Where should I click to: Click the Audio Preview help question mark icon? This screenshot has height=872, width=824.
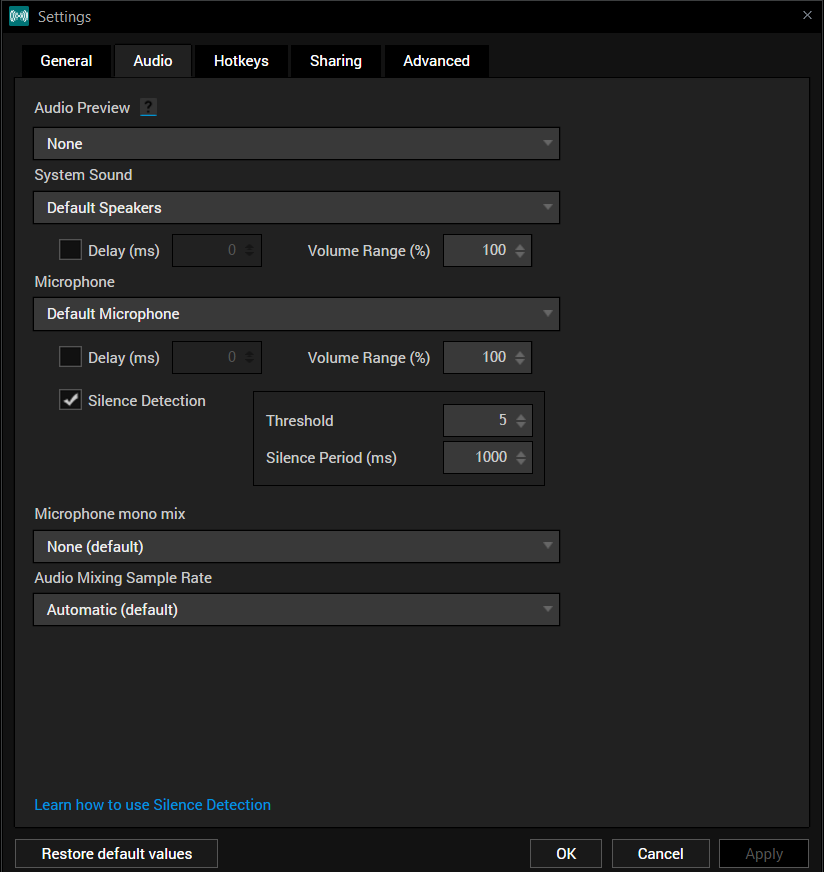click(148, 108)
